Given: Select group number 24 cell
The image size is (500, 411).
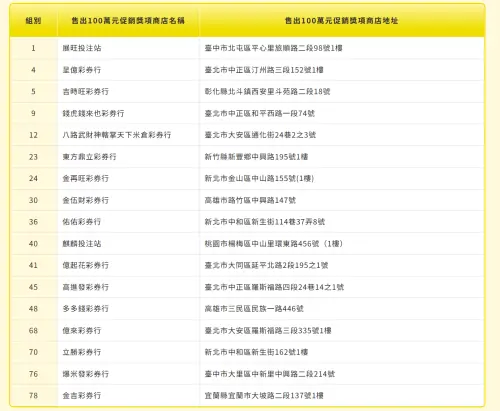Looking at the screenshot, I should (33, 178).
